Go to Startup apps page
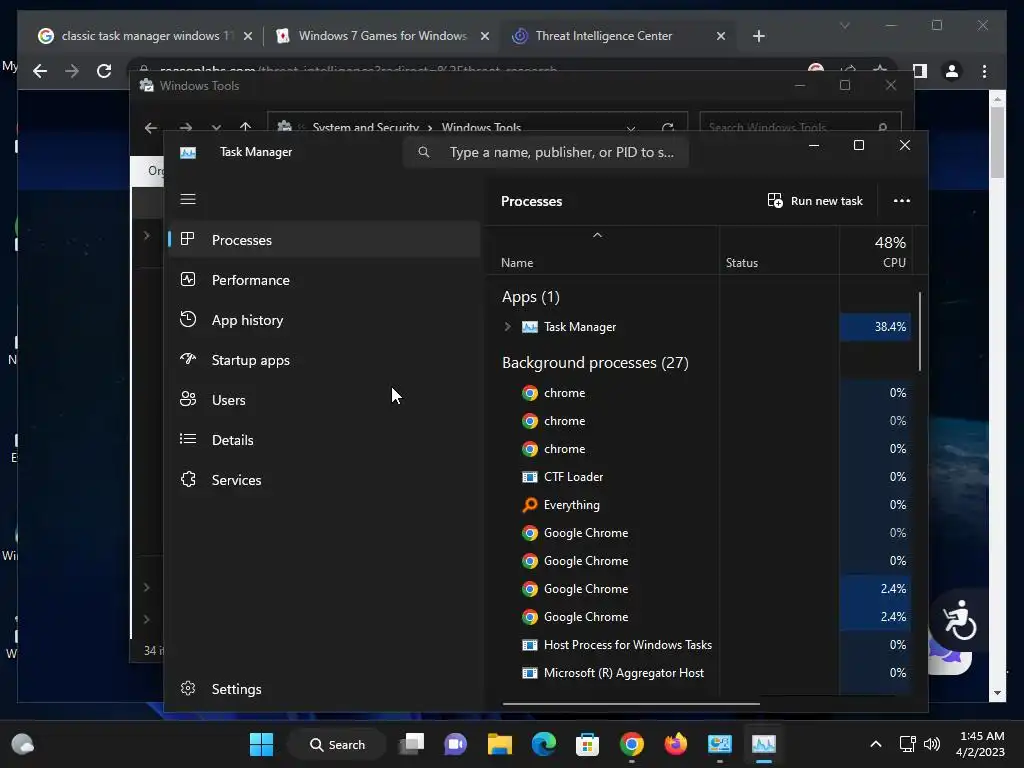Image resolution: width=1024 pixels, height=768 pixels. click(x=325, y=360)
